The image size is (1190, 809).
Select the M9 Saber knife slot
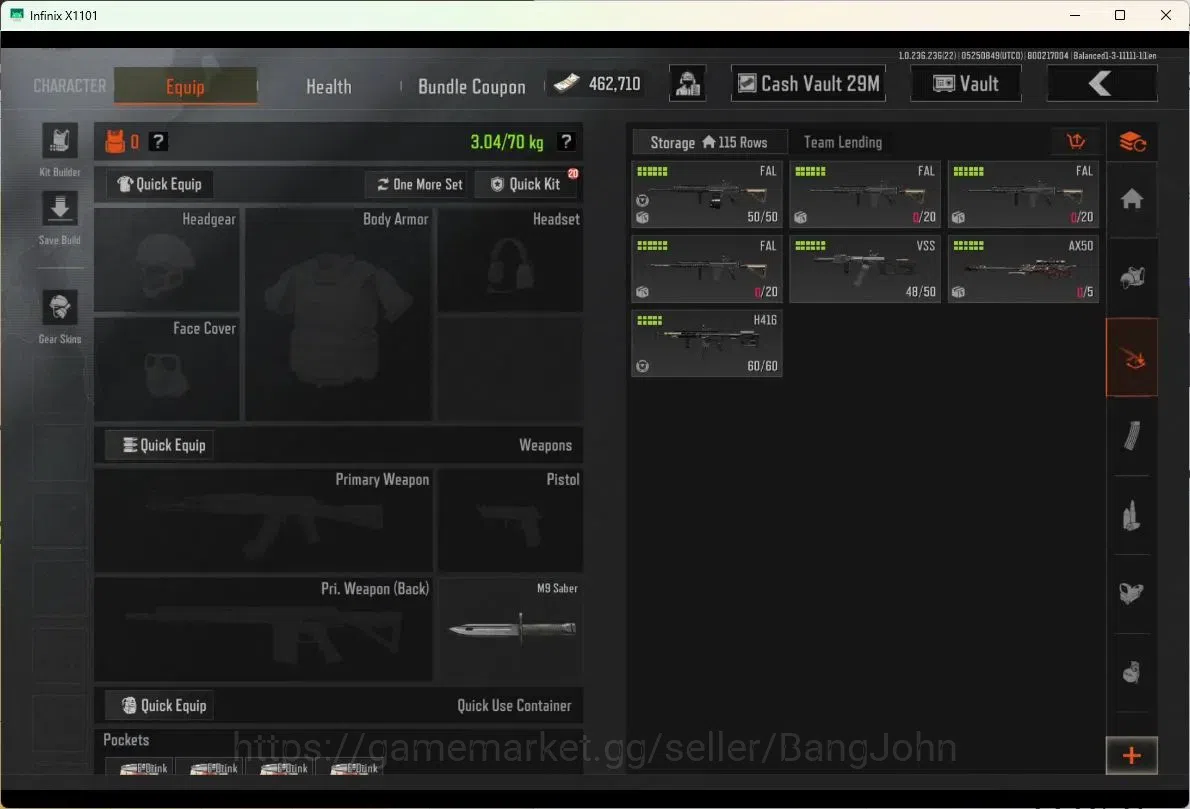pyautogui.click(x=510, y=629)
